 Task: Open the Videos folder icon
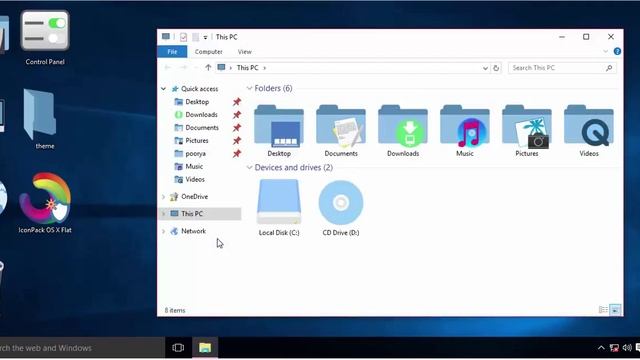(589, 131)
